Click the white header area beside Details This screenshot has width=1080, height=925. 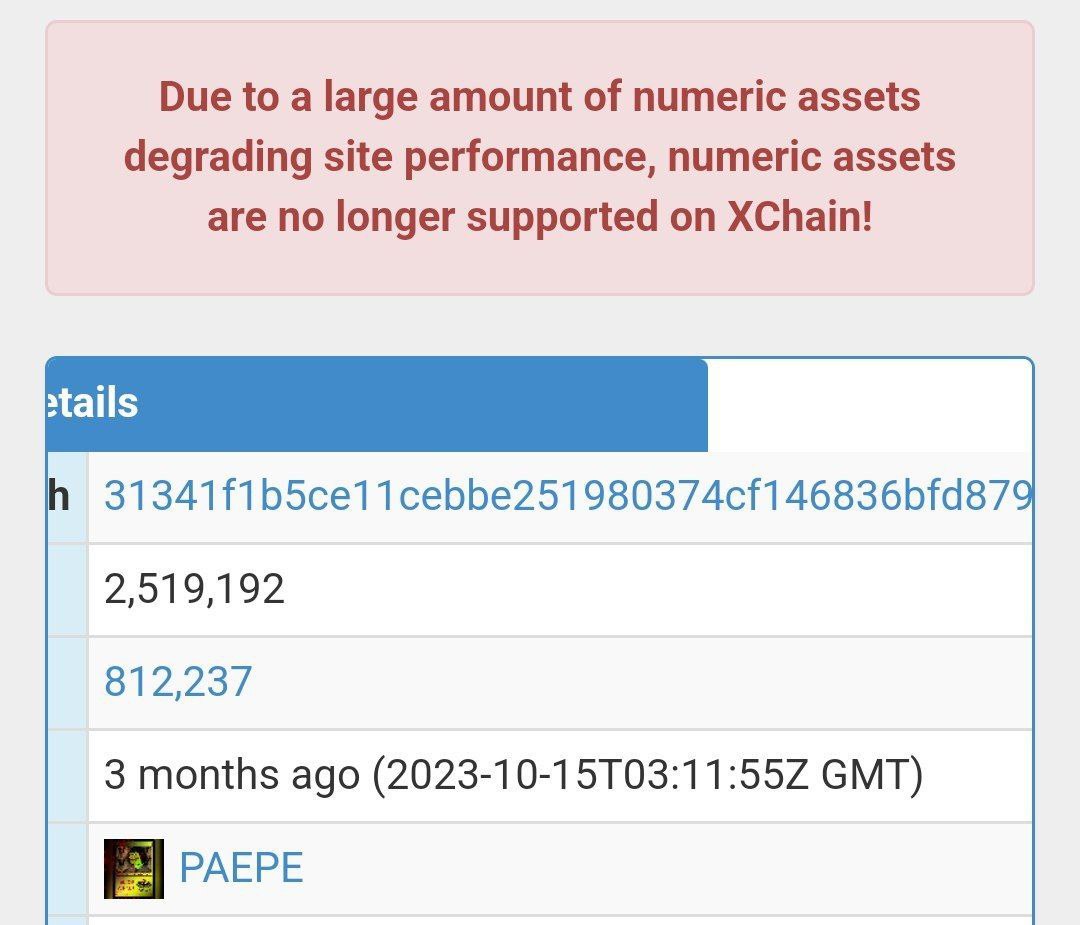(x=870, y=404)
